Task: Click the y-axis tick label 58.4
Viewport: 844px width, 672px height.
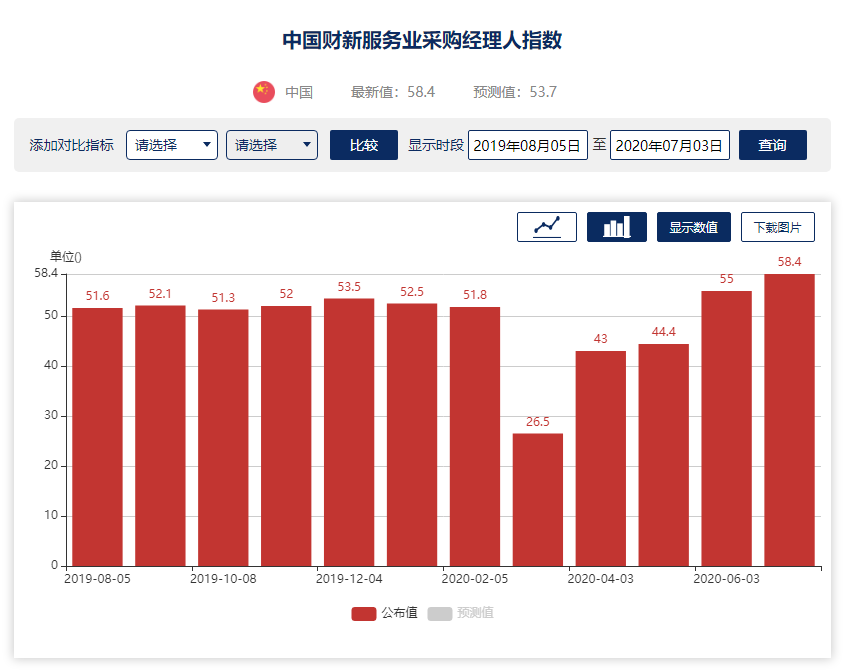Action: click(46, 273)
